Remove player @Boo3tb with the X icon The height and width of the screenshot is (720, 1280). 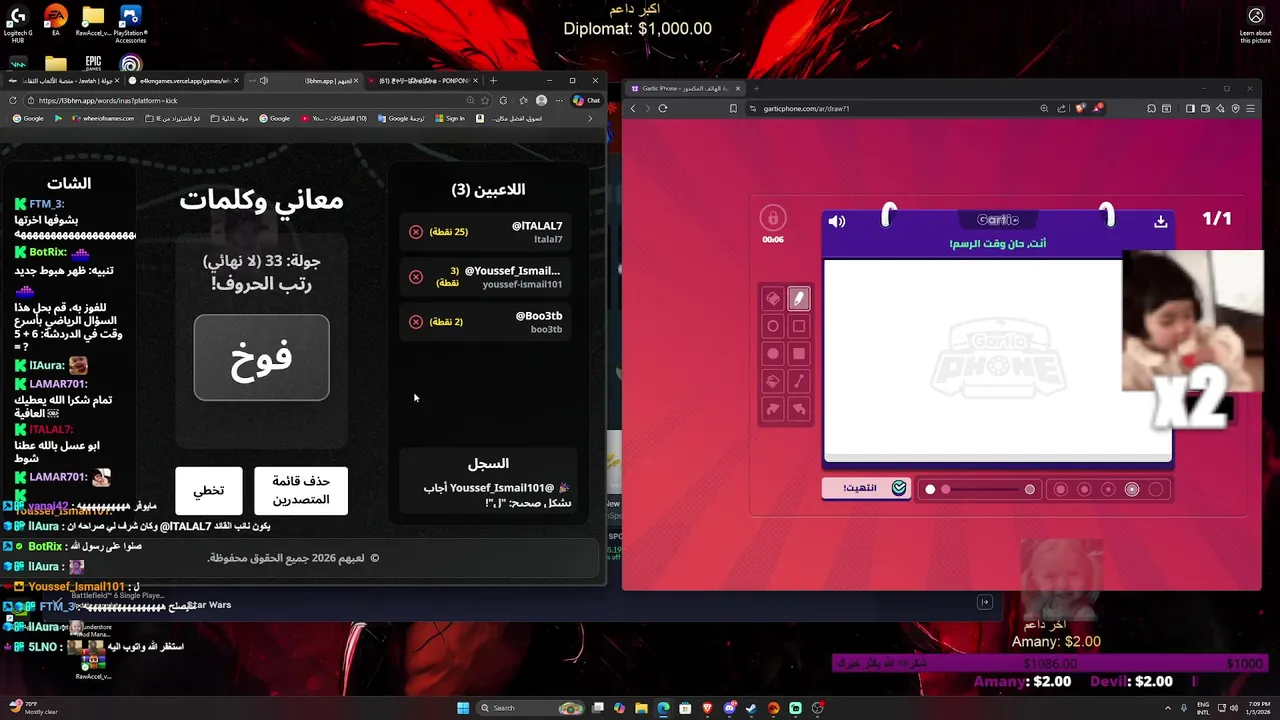click(416, 322)
